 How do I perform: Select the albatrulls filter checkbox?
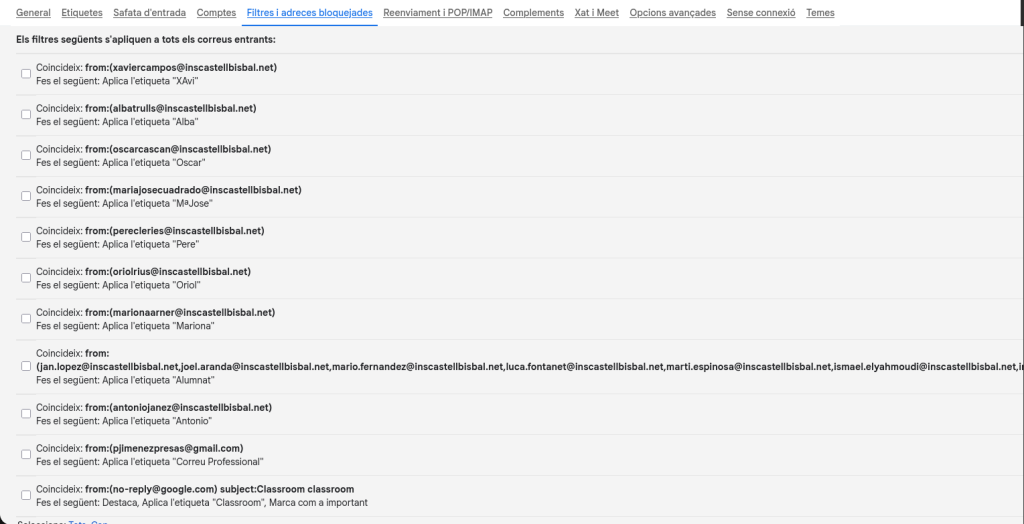(26, 115)
